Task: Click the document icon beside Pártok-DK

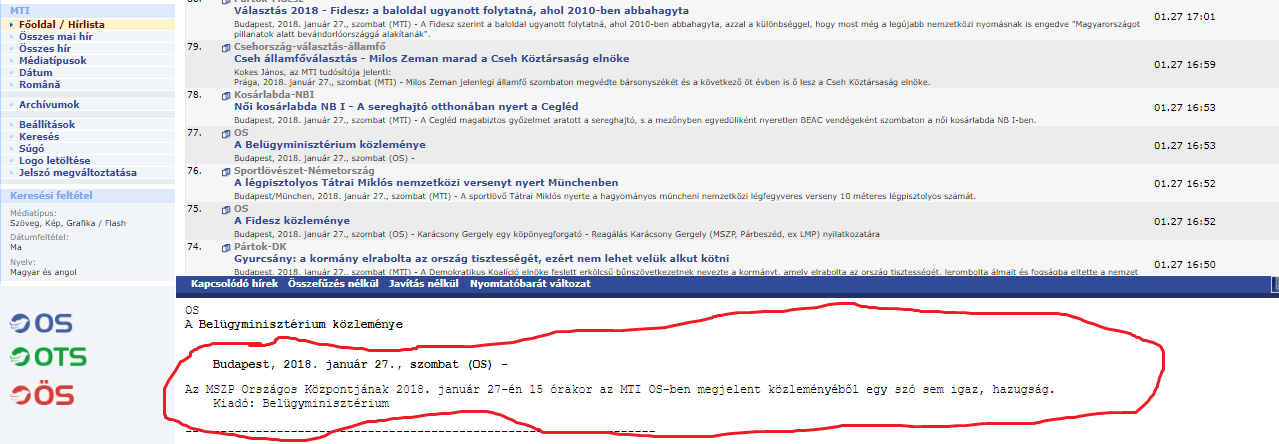Action: (226, 247)
